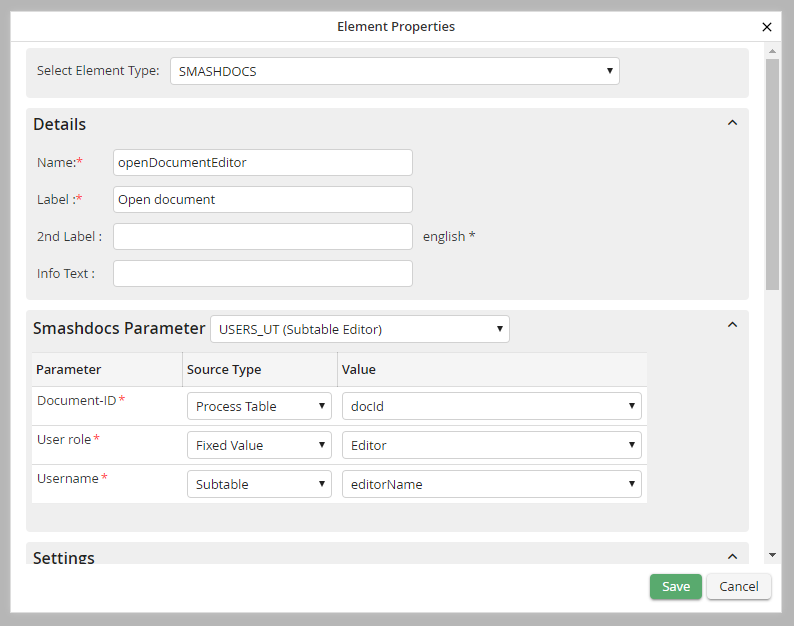Click the vertical scrollbar thumb
This screenshot has width=794, height=626.
click(x=772, y=174)
